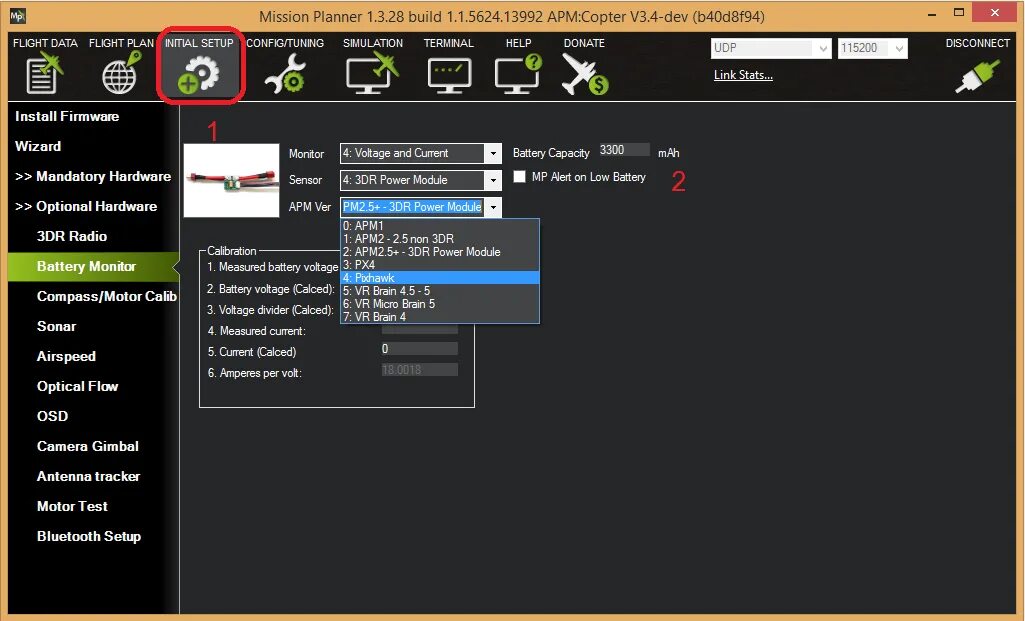Click the Disconnect plug icon
This screenshot has width=1025, height=621.
pos(977,76)
